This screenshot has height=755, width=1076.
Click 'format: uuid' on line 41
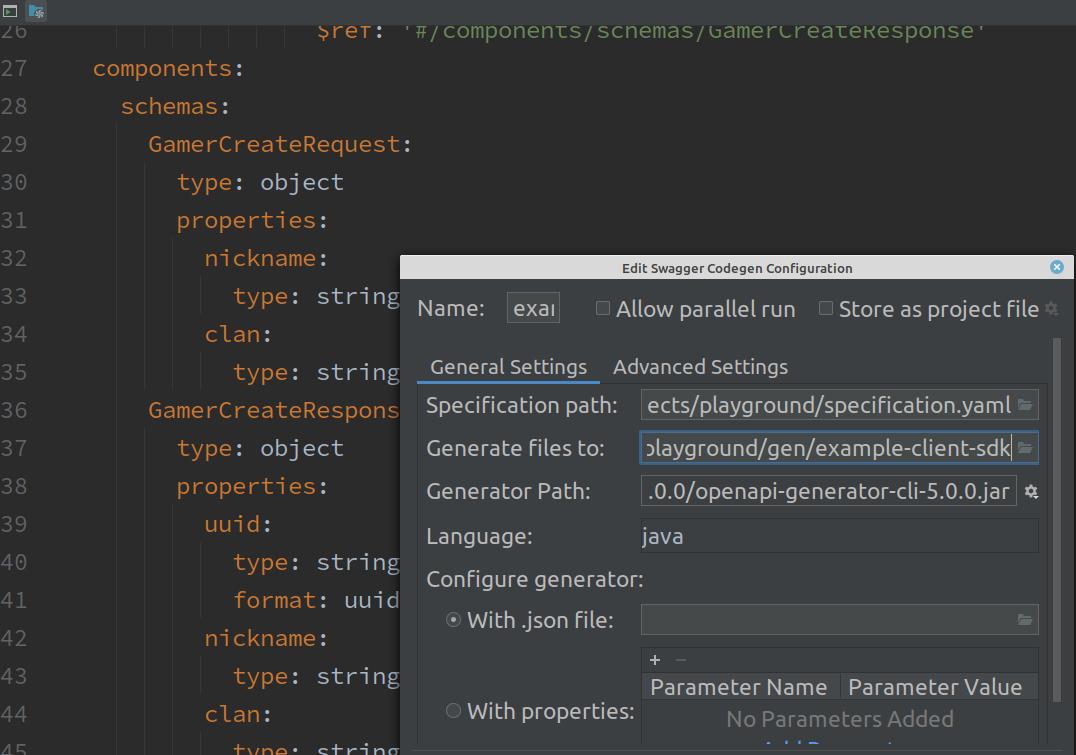316,601
